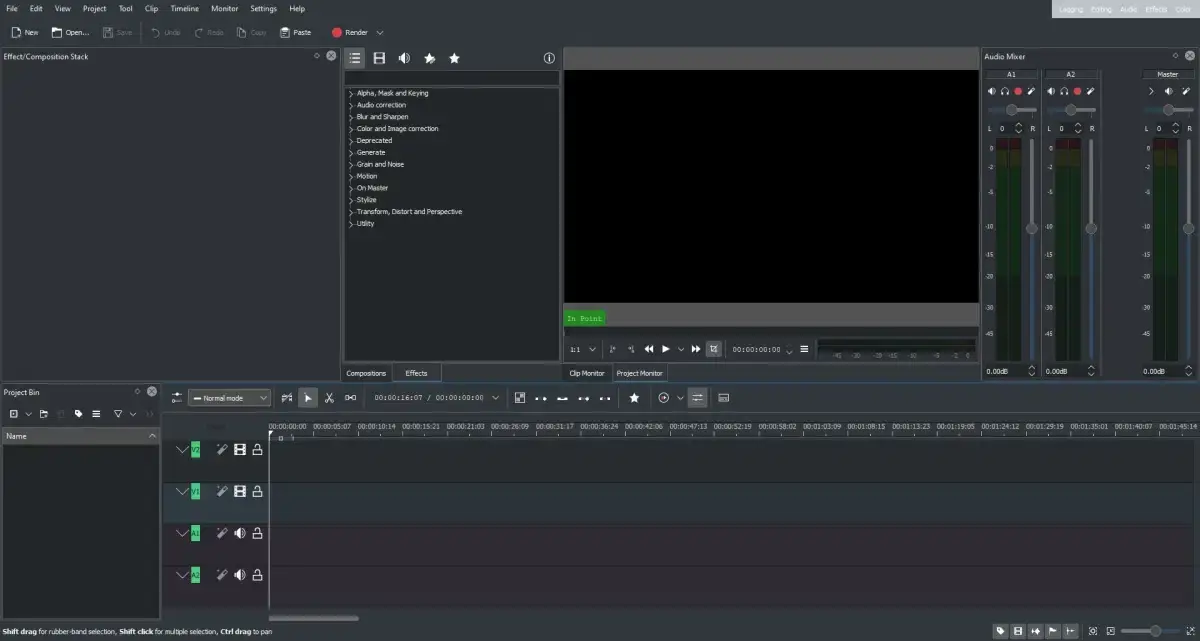Open favorite effects via star icon
This screenshot has height=641, width=1200.
click(454, 58)
